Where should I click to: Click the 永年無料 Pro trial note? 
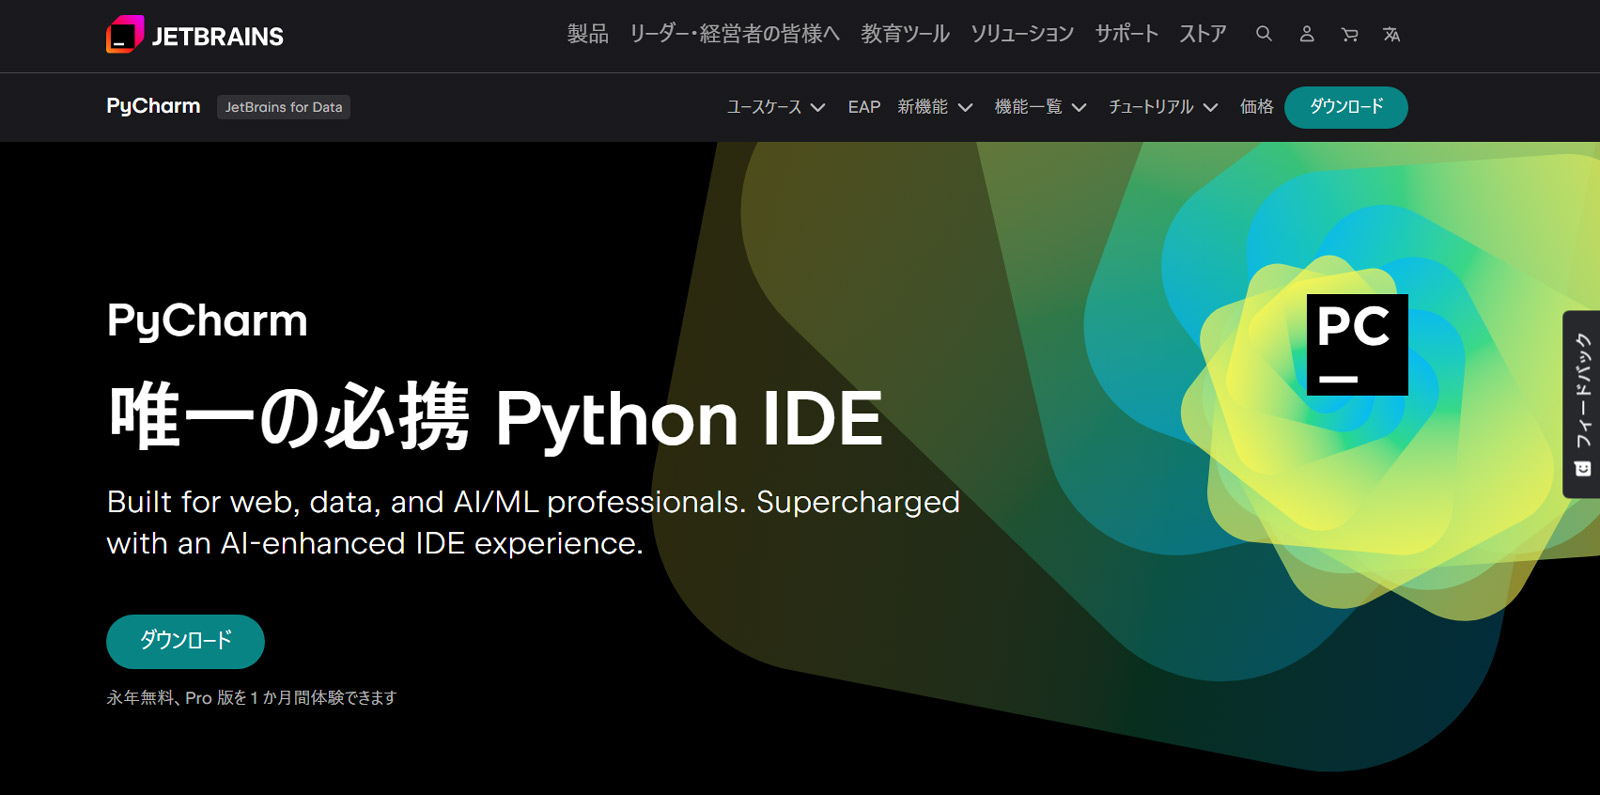(252, 697)
